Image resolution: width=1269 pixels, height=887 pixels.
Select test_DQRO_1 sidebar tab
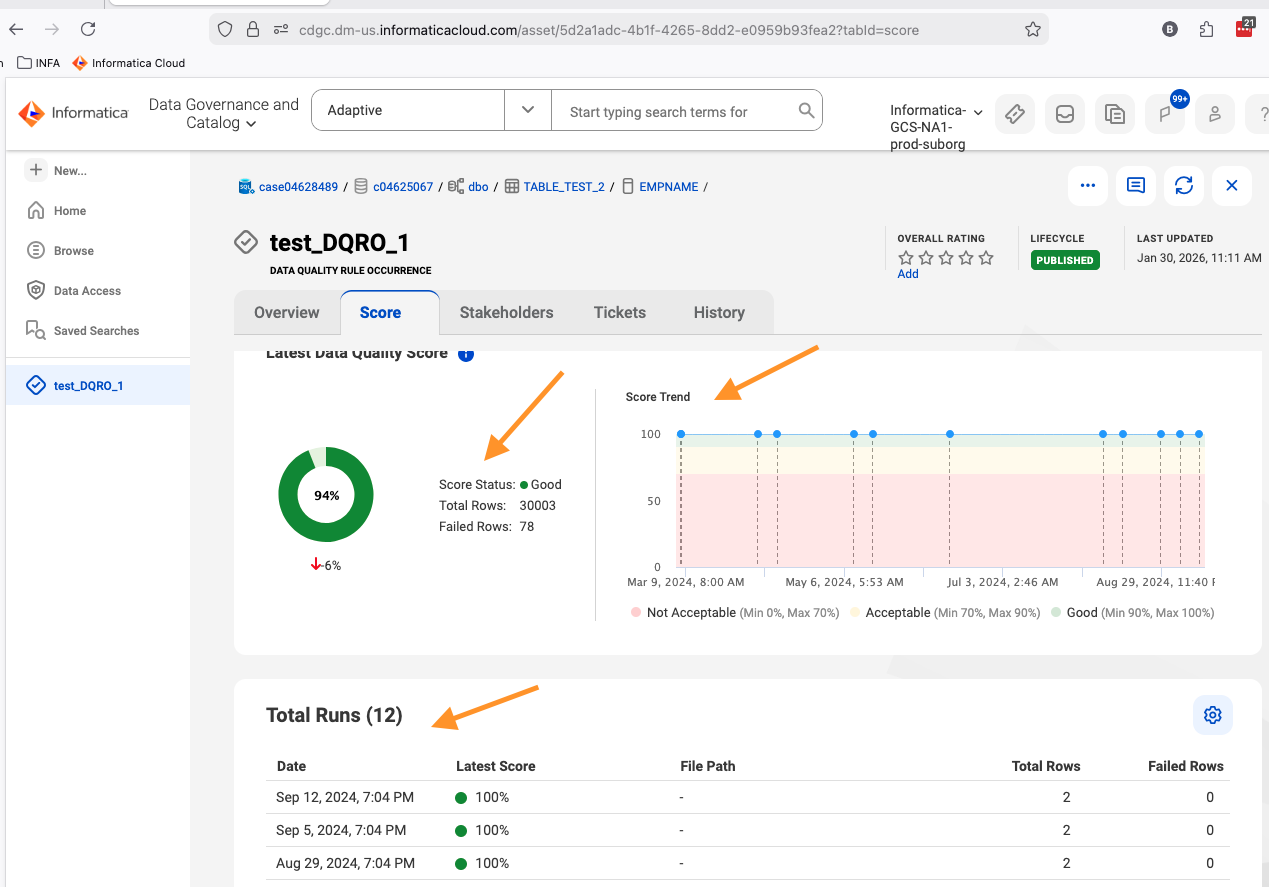pos(97,385)
